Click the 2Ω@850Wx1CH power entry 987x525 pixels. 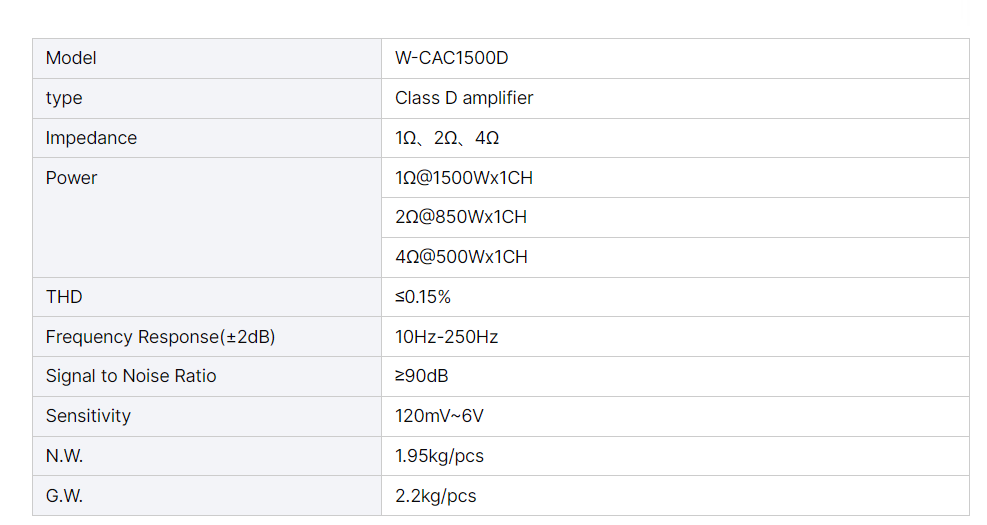click(x=461, y=217)
